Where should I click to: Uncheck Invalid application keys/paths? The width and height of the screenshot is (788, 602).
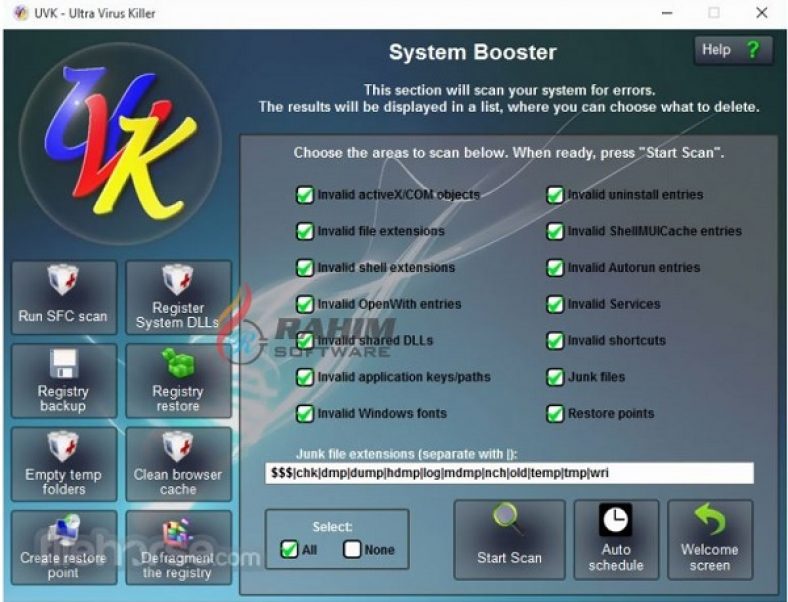coord(305,377)
